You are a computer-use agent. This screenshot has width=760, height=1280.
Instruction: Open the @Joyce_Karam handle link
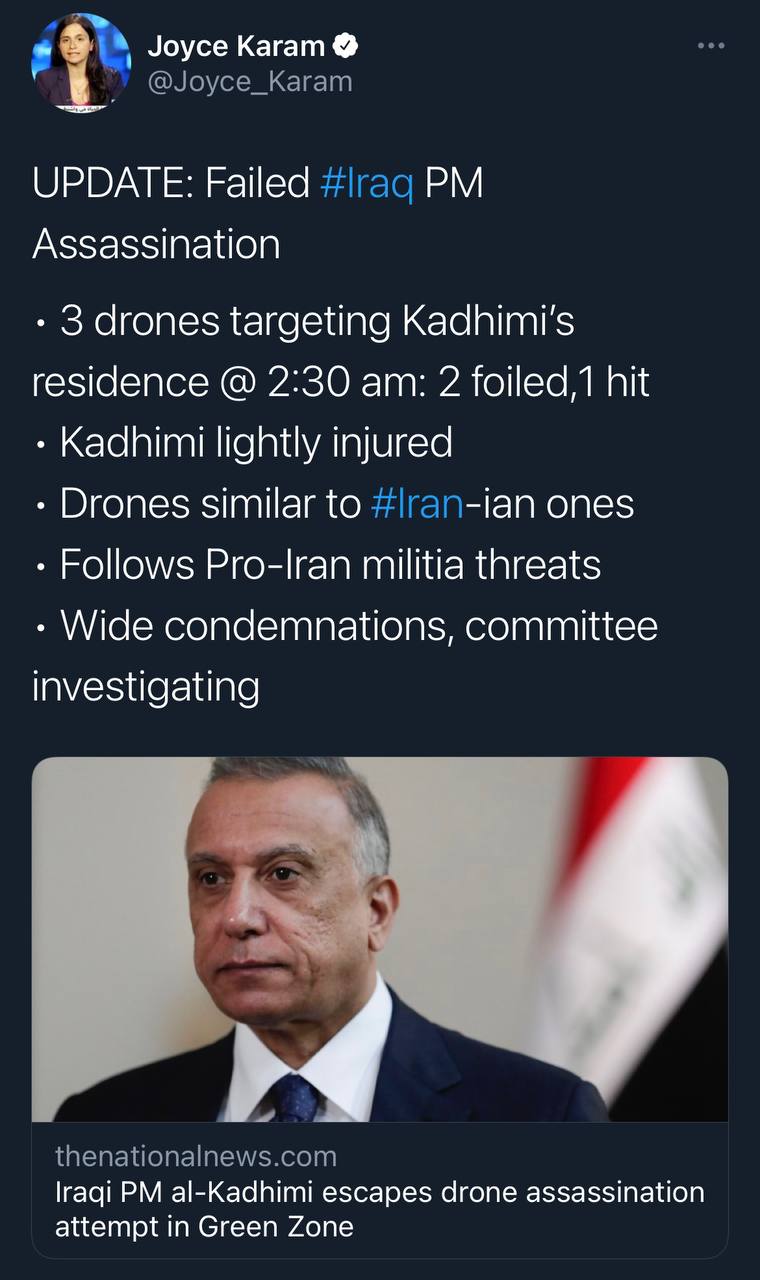pyautogui.click(x=250, y=81)
